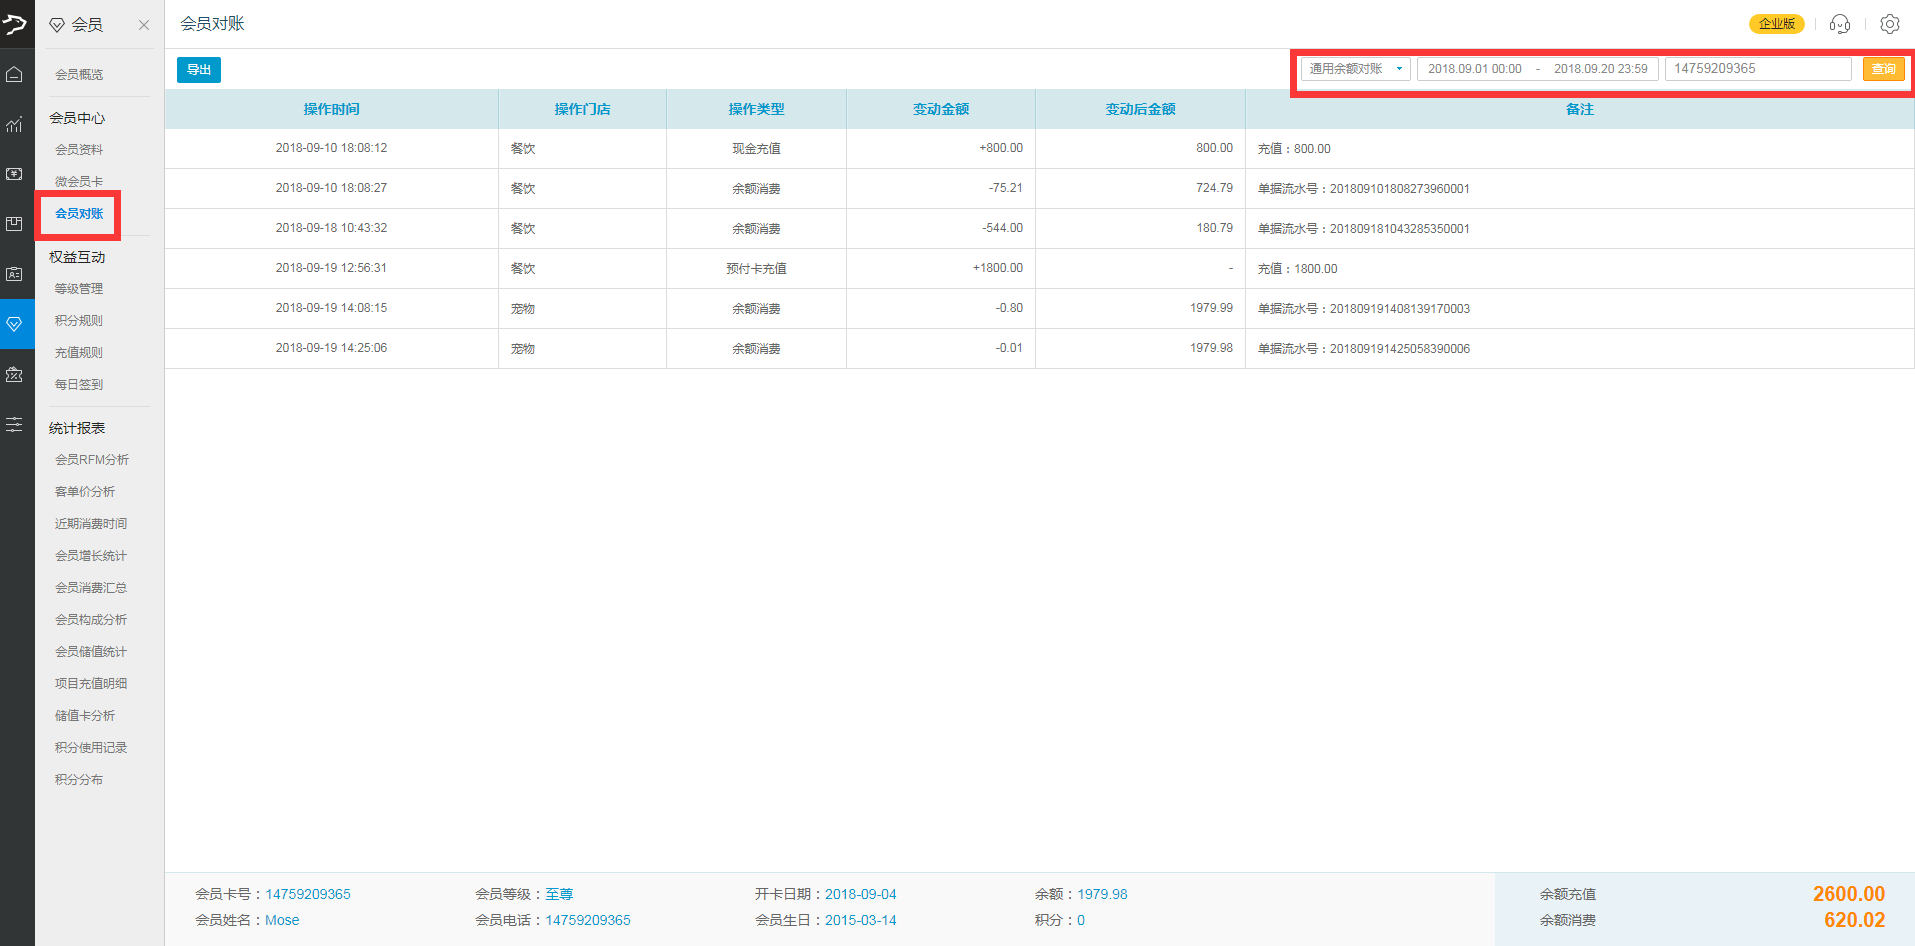Click the sliders settings icon in left rail

(15, 425)
